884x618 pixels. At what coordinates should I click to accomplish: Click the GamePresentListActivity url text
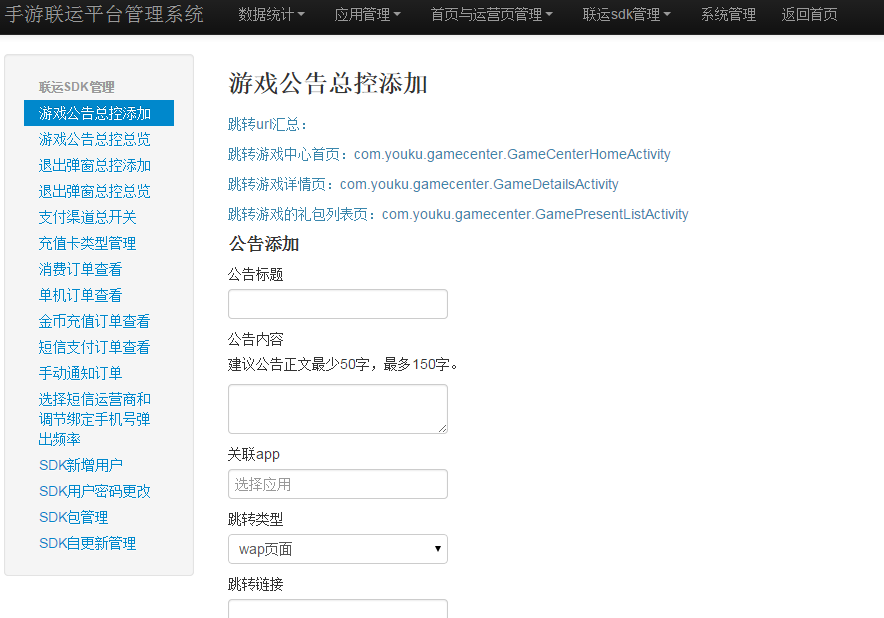coord(535,214)
